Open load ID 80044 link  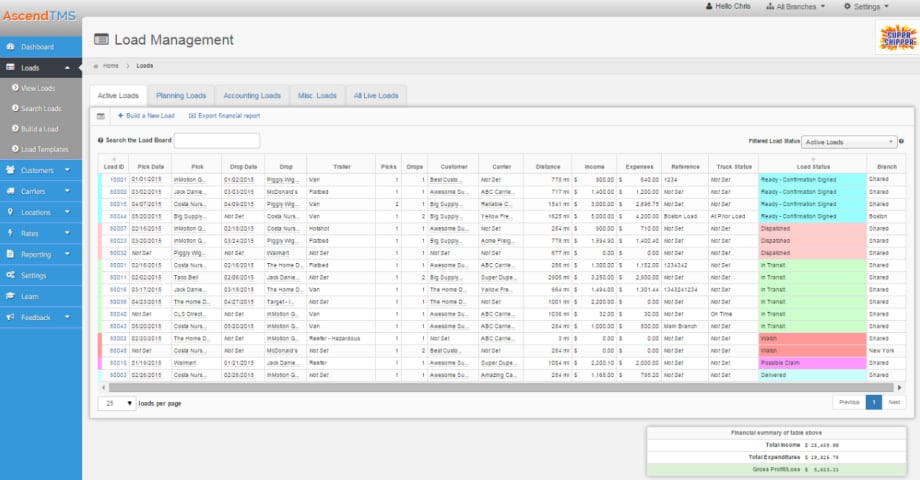(118, 217)
